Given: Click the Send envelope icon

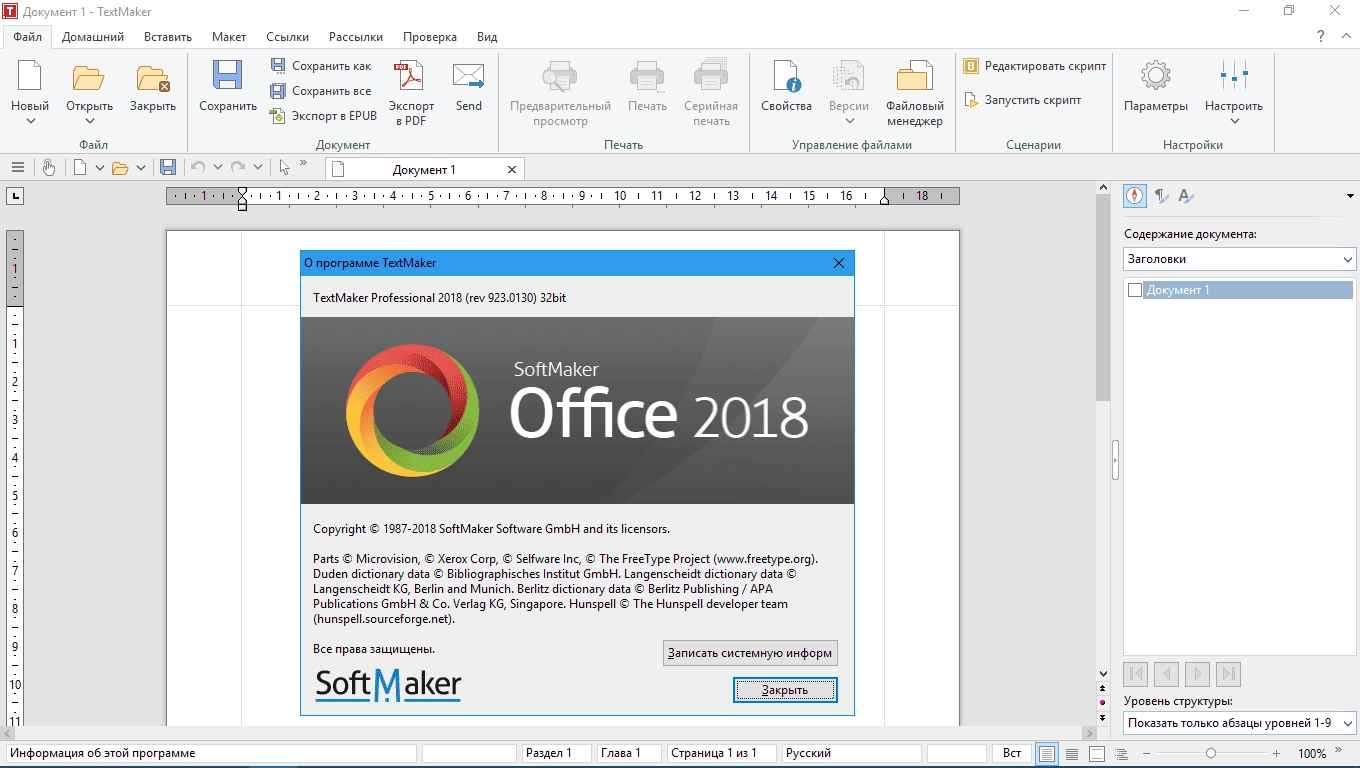Looking at the screenshot, I should tap(468, 77).
